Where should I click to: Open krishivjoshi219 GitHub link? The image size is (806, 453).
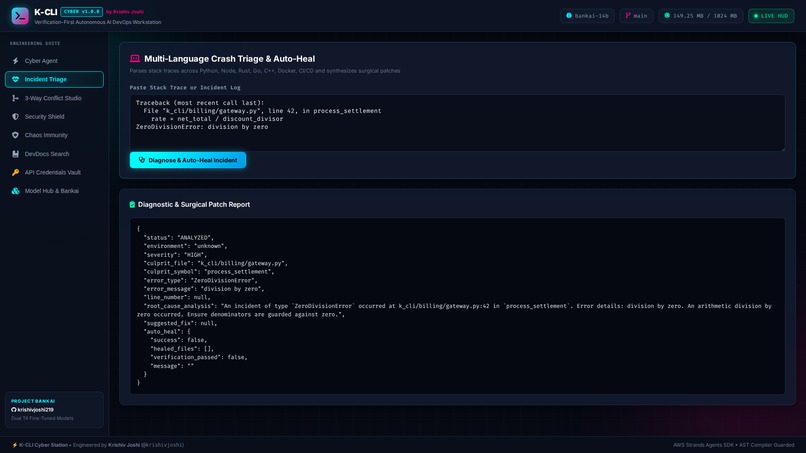[32, 410]
